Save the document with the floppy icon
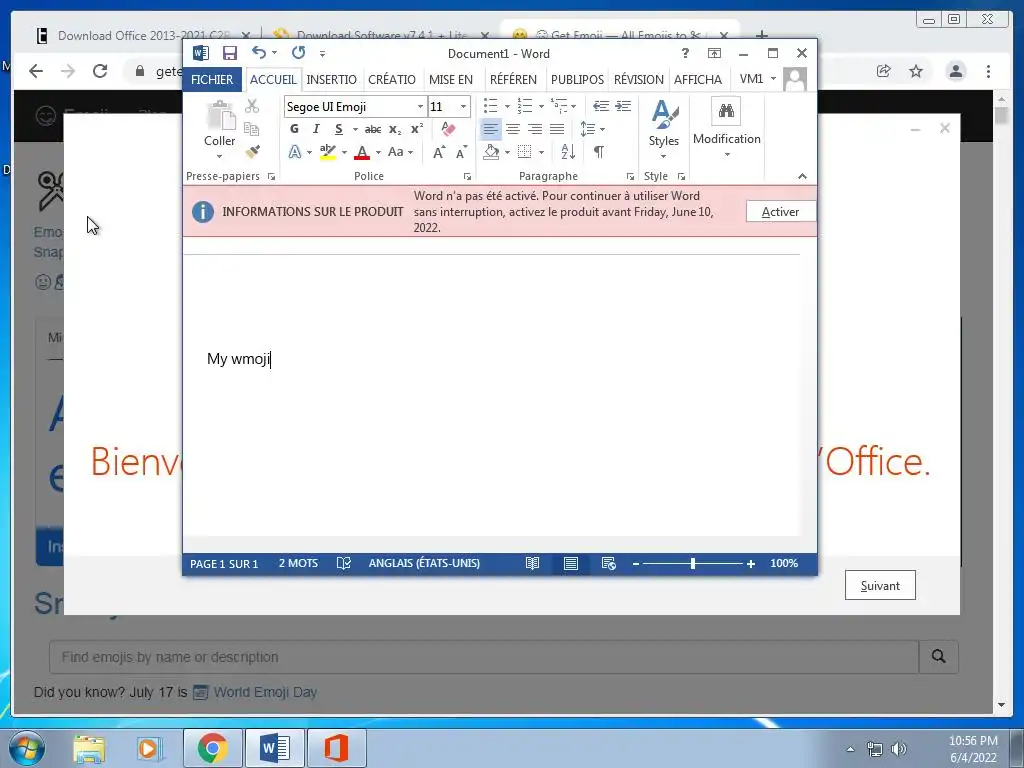The width and height of the screenshot is (1024, 768). click(x=229, y=54)
